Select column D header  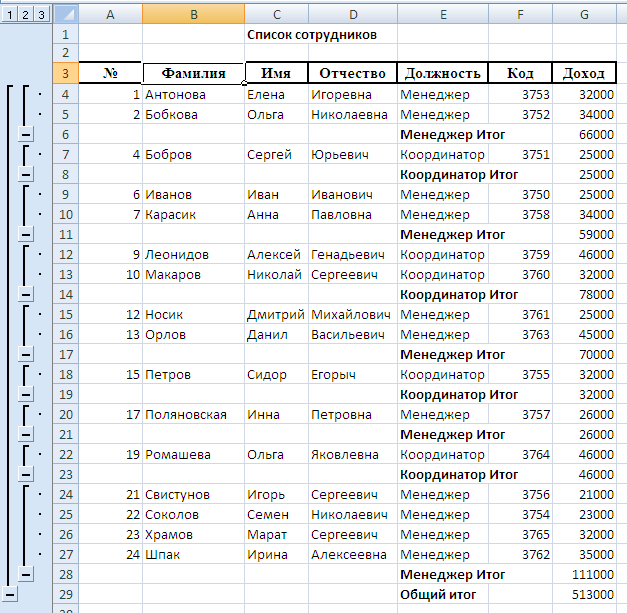[x=353, y=15]
